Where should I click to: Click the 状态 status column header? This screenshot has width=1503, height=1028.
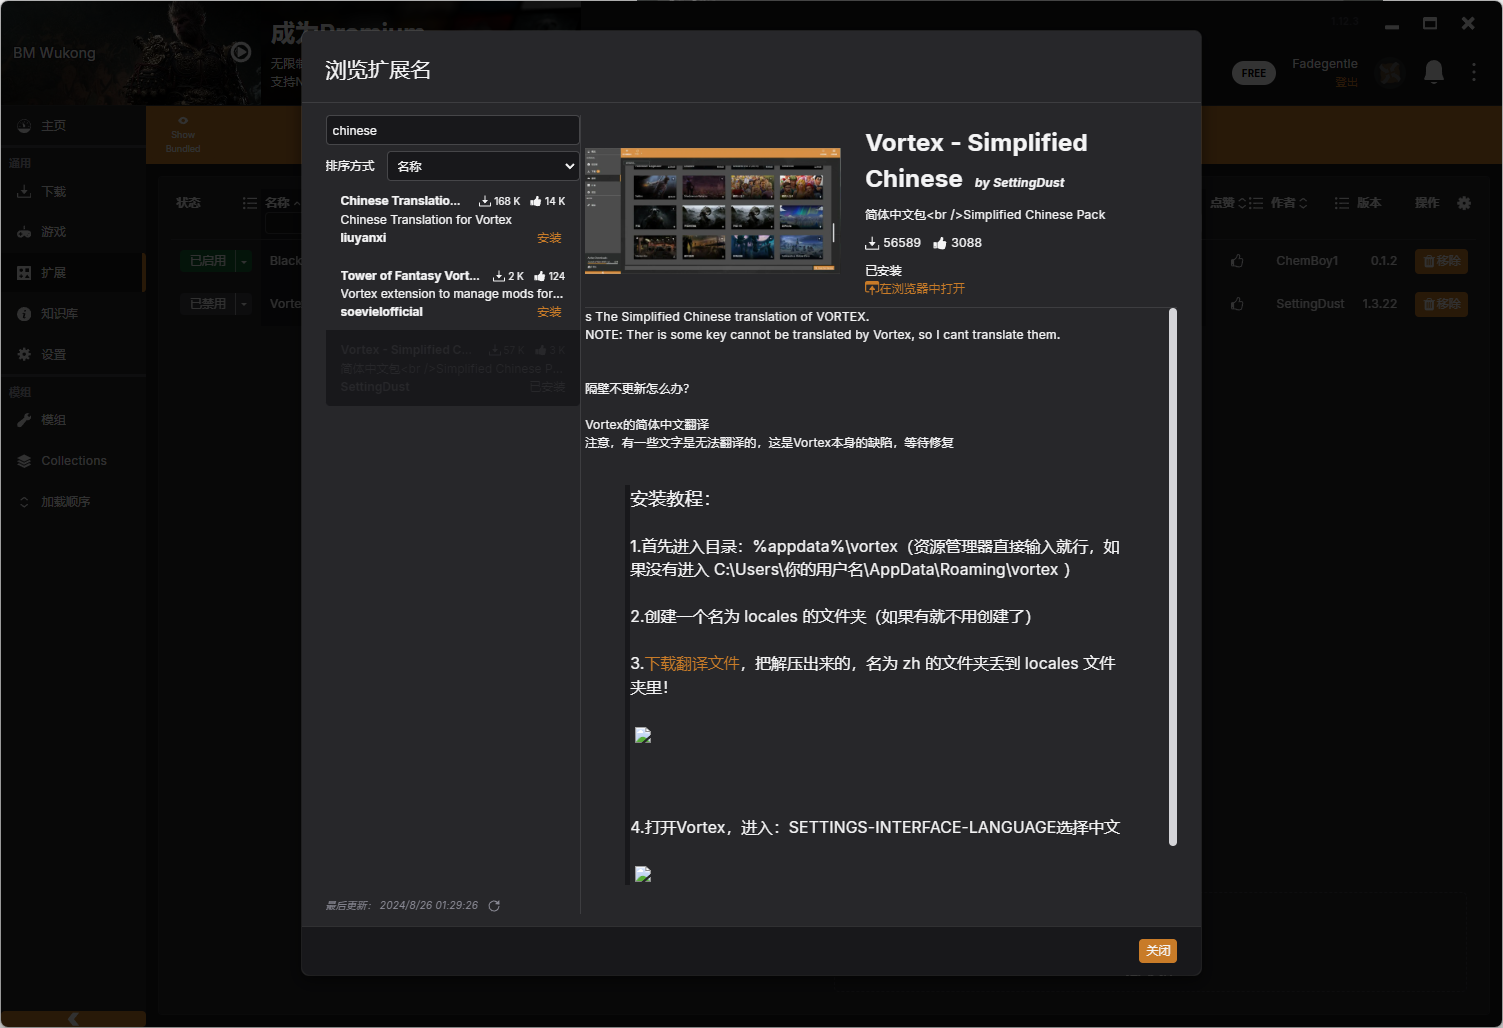pyautogui.click(x=188, y=203)
